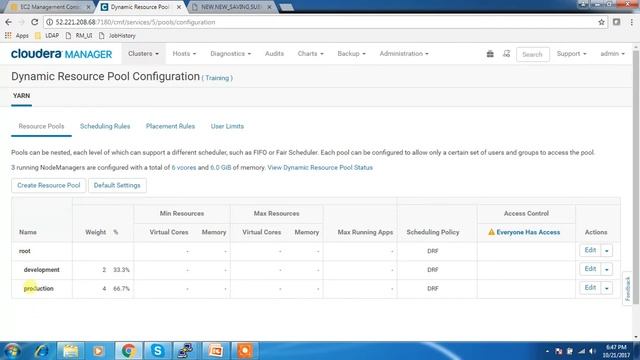The image size is (640, 360).
Task: Close the Dynamic Resource Pool tab
Action: 179,7
